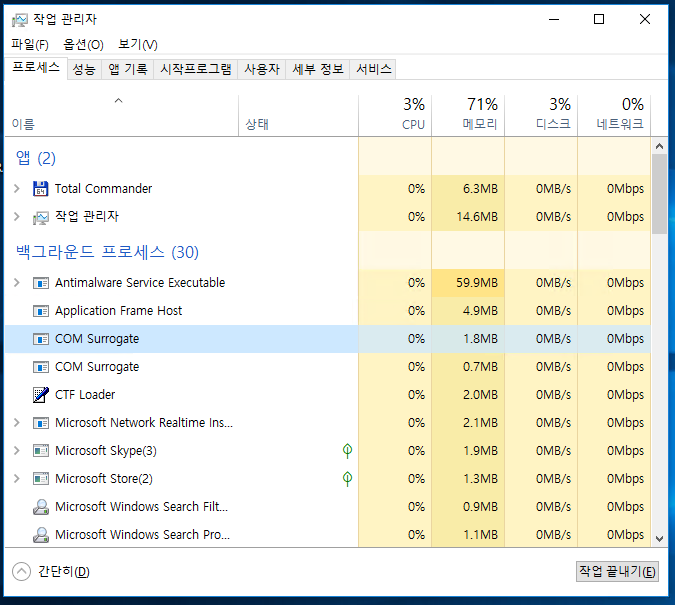Open the 보기(V) menu
Screen dimensions: 675x605
[x=138, y=44]
